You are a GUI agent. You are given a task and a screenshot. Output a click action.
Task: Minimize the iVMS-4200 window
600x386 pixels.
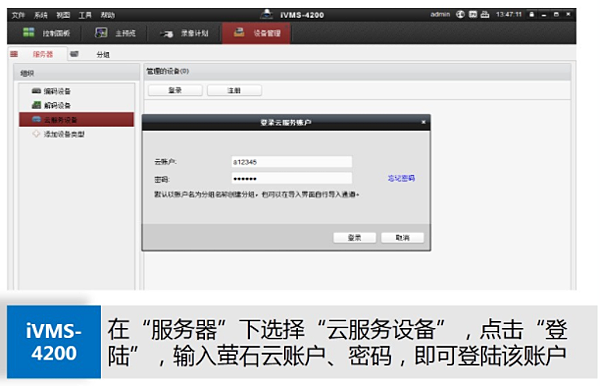(544, 15)
